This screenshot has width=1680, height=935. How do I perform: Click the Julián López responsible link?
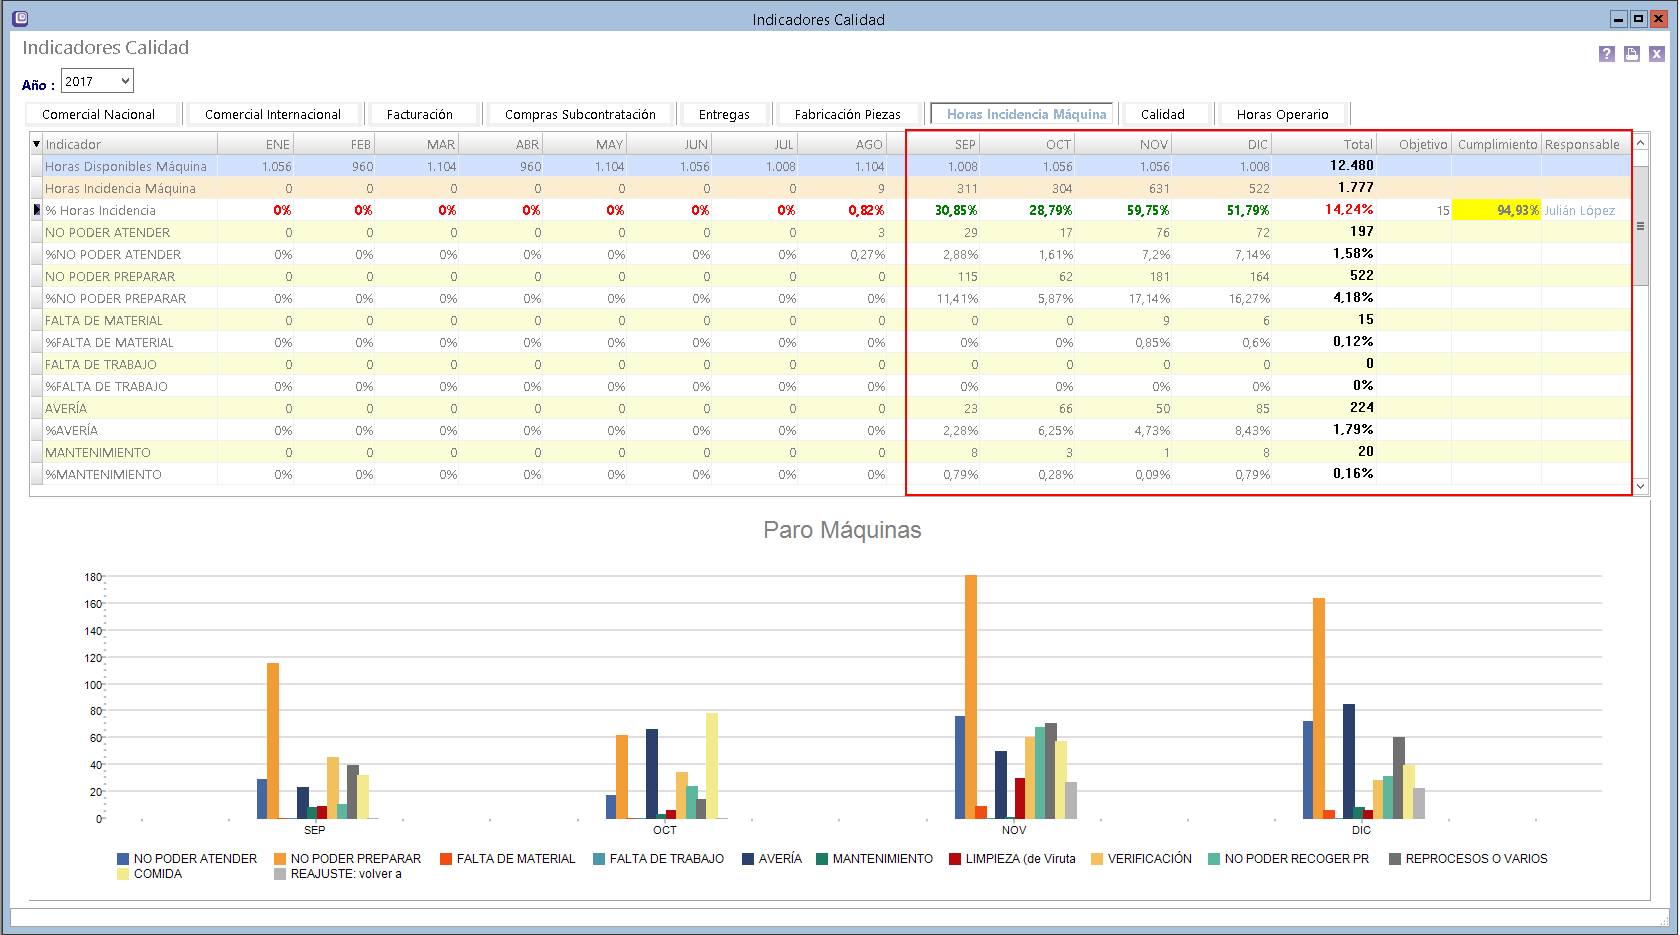tap(1579, 210)
